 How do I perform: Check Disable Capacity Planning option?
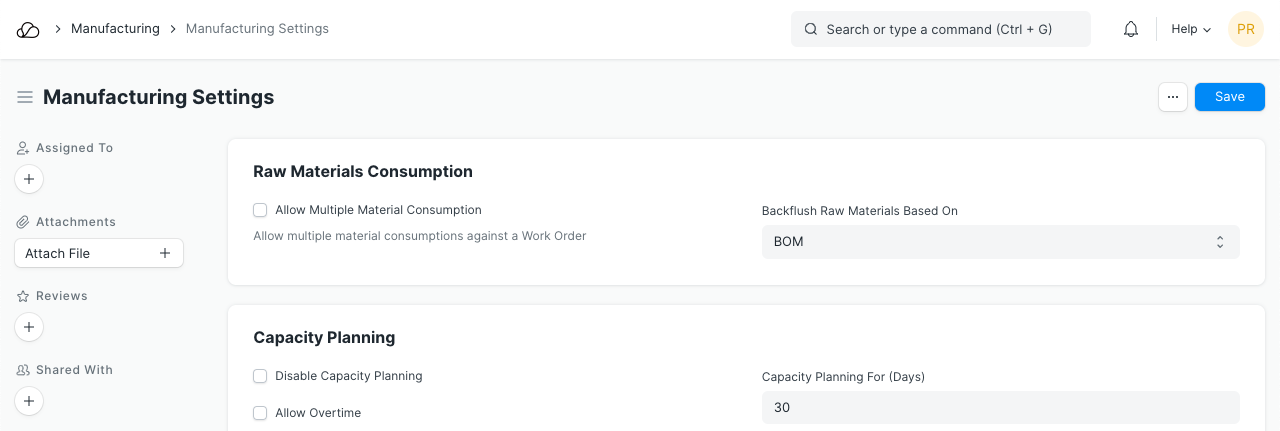260,376
